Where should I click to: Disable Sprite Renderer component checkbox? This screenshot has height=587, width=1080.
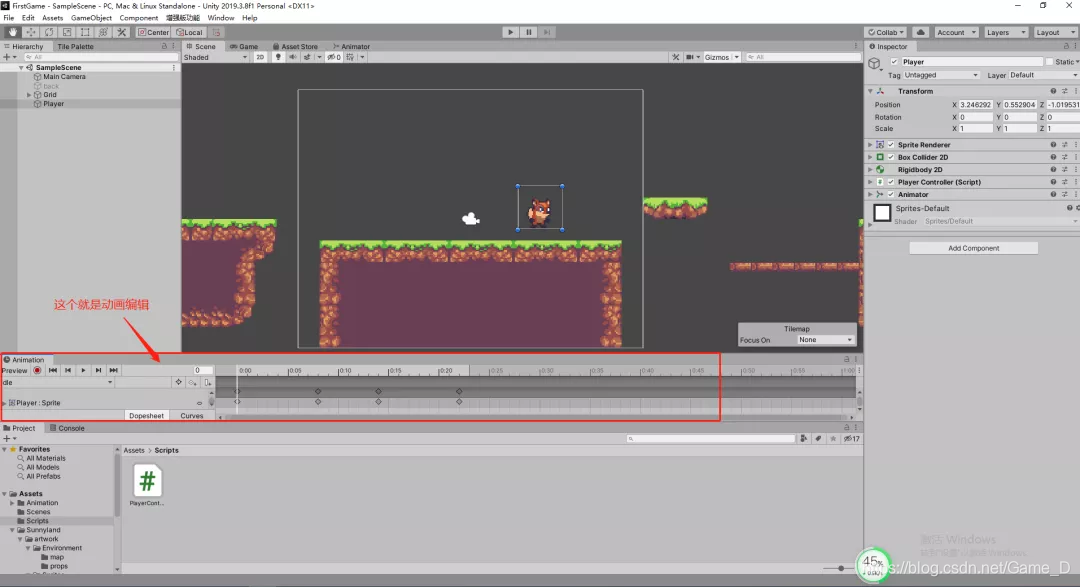pyautogui.click(x=891, y=145)
